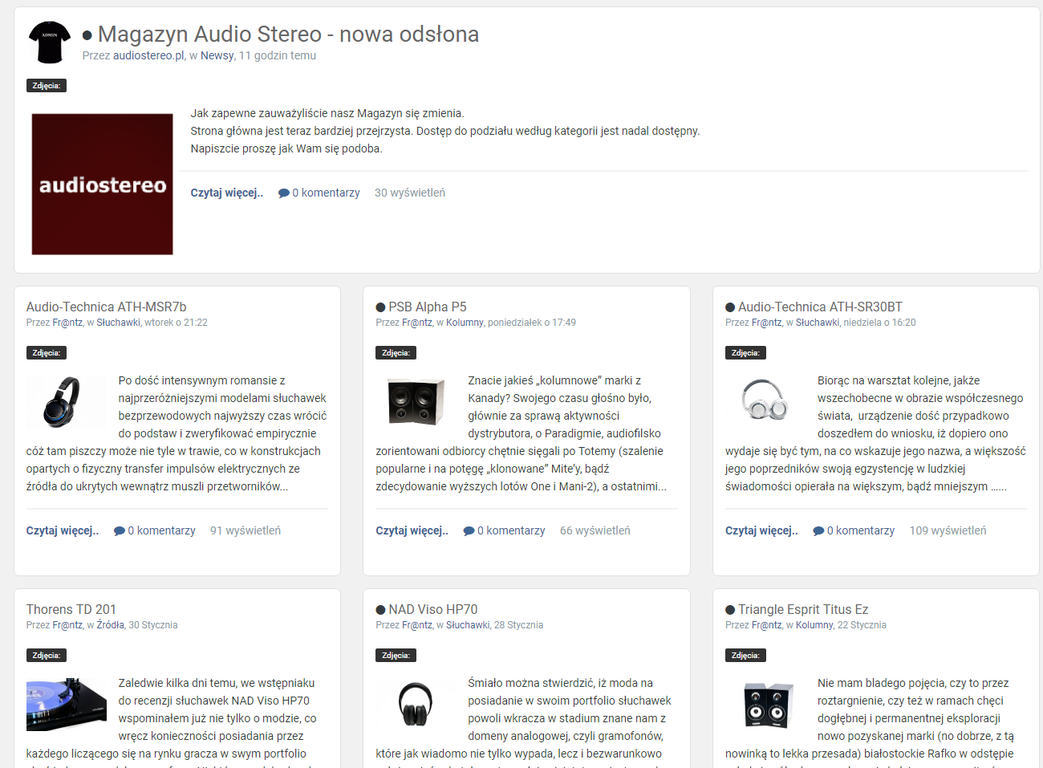Image resolution: width=1043 pixels, height=768 pixels.
Task: Click Czytaj więcej in ATH-SR30BT card
Action: tap(762, 531)
